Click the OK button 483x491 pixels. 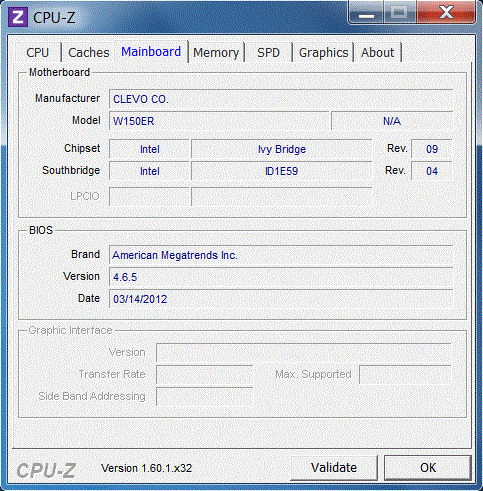428,468
